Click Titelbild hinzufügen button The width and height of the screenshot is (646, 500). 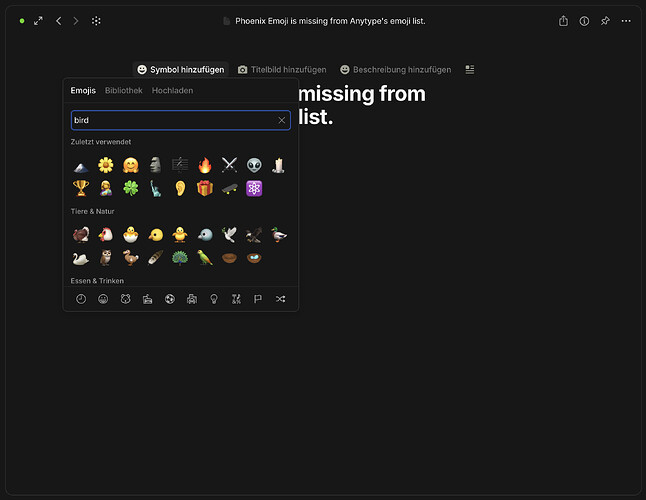pyautogui.click(x=282, y=70)
